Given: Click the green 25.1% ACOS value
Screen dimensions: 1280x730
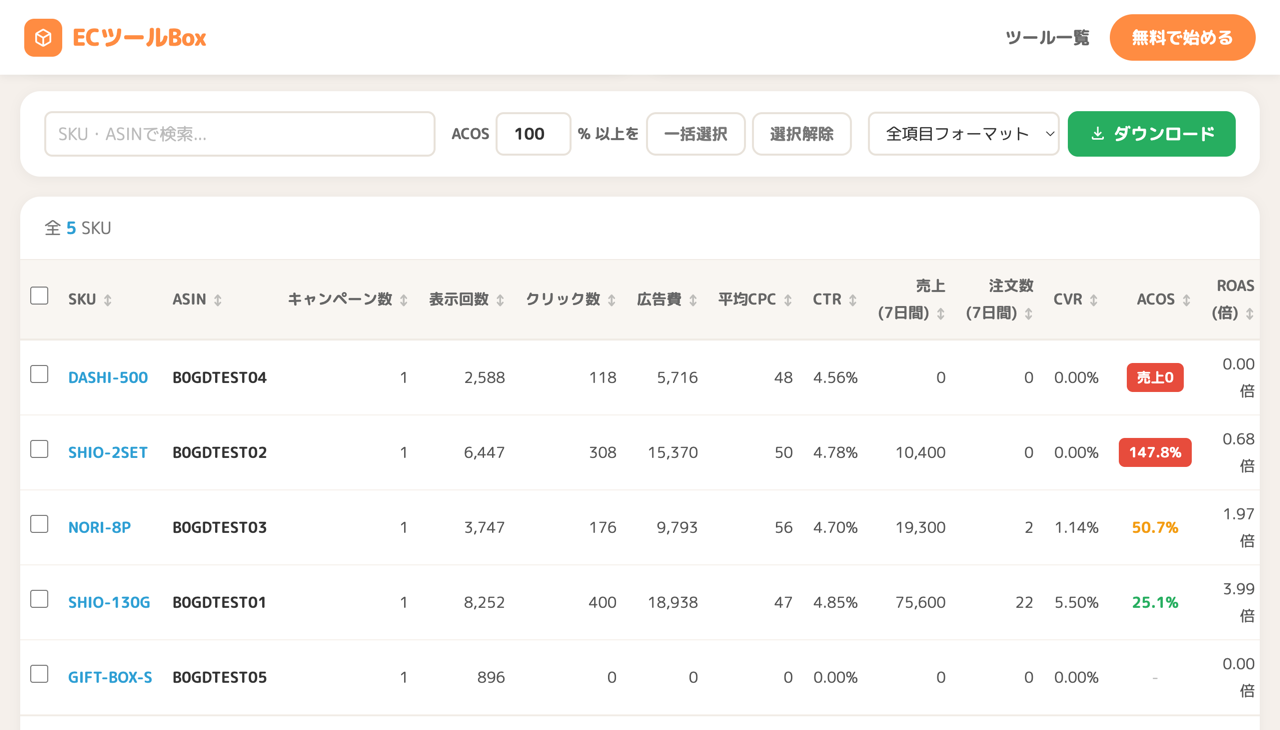Looking at the screenshot, I should [1155, 603].
